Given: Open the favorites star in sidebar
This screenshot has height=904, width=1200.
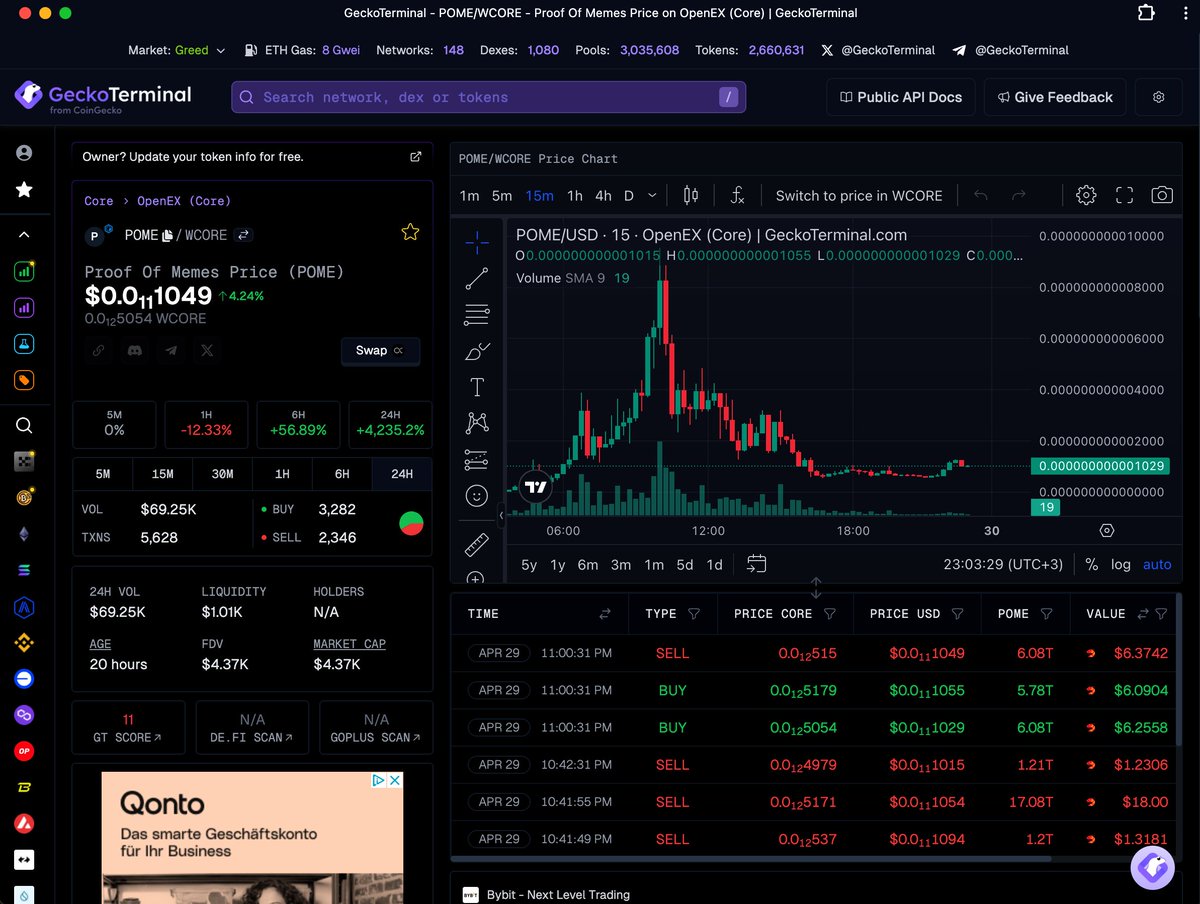Looking at the screenshot, I should pyautogui.click(x=24, y=189).
